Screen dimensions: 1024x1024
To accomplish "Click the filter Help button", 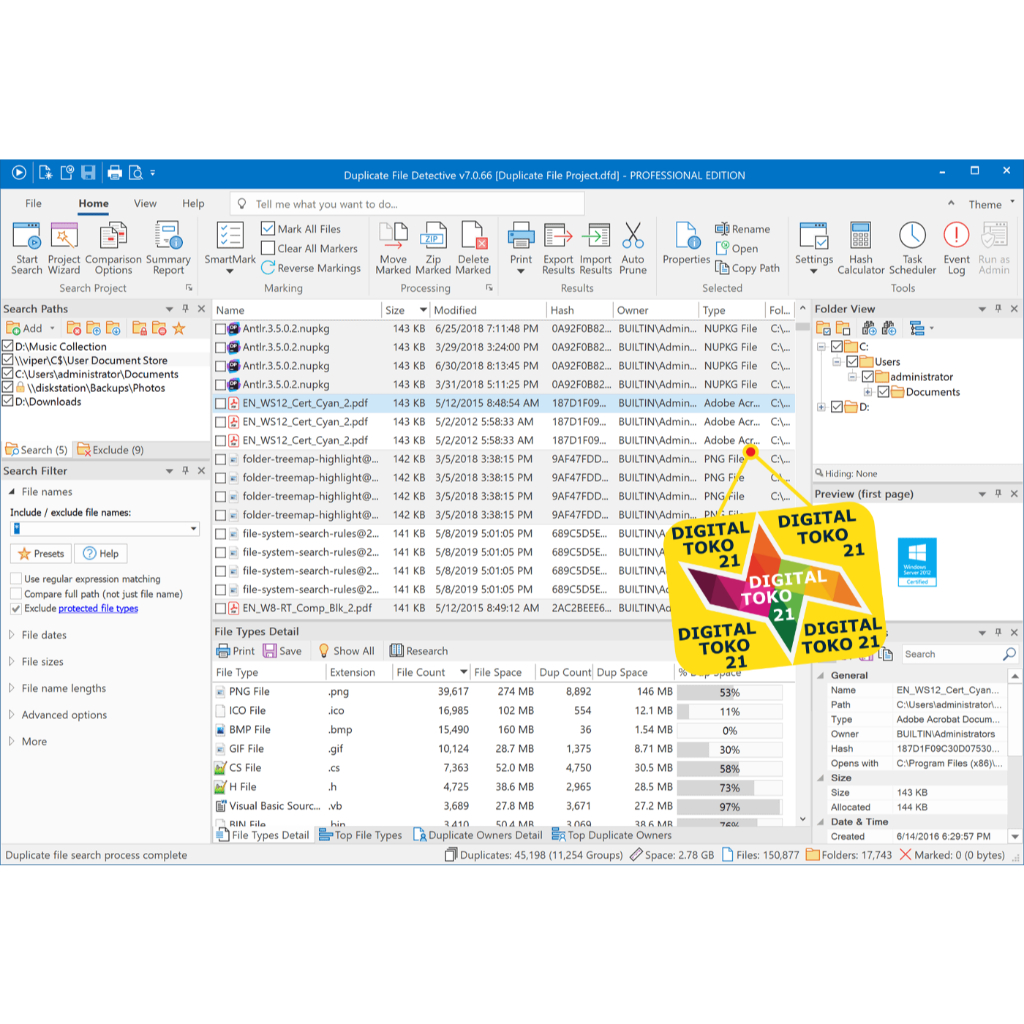I will tap(101, 554).
